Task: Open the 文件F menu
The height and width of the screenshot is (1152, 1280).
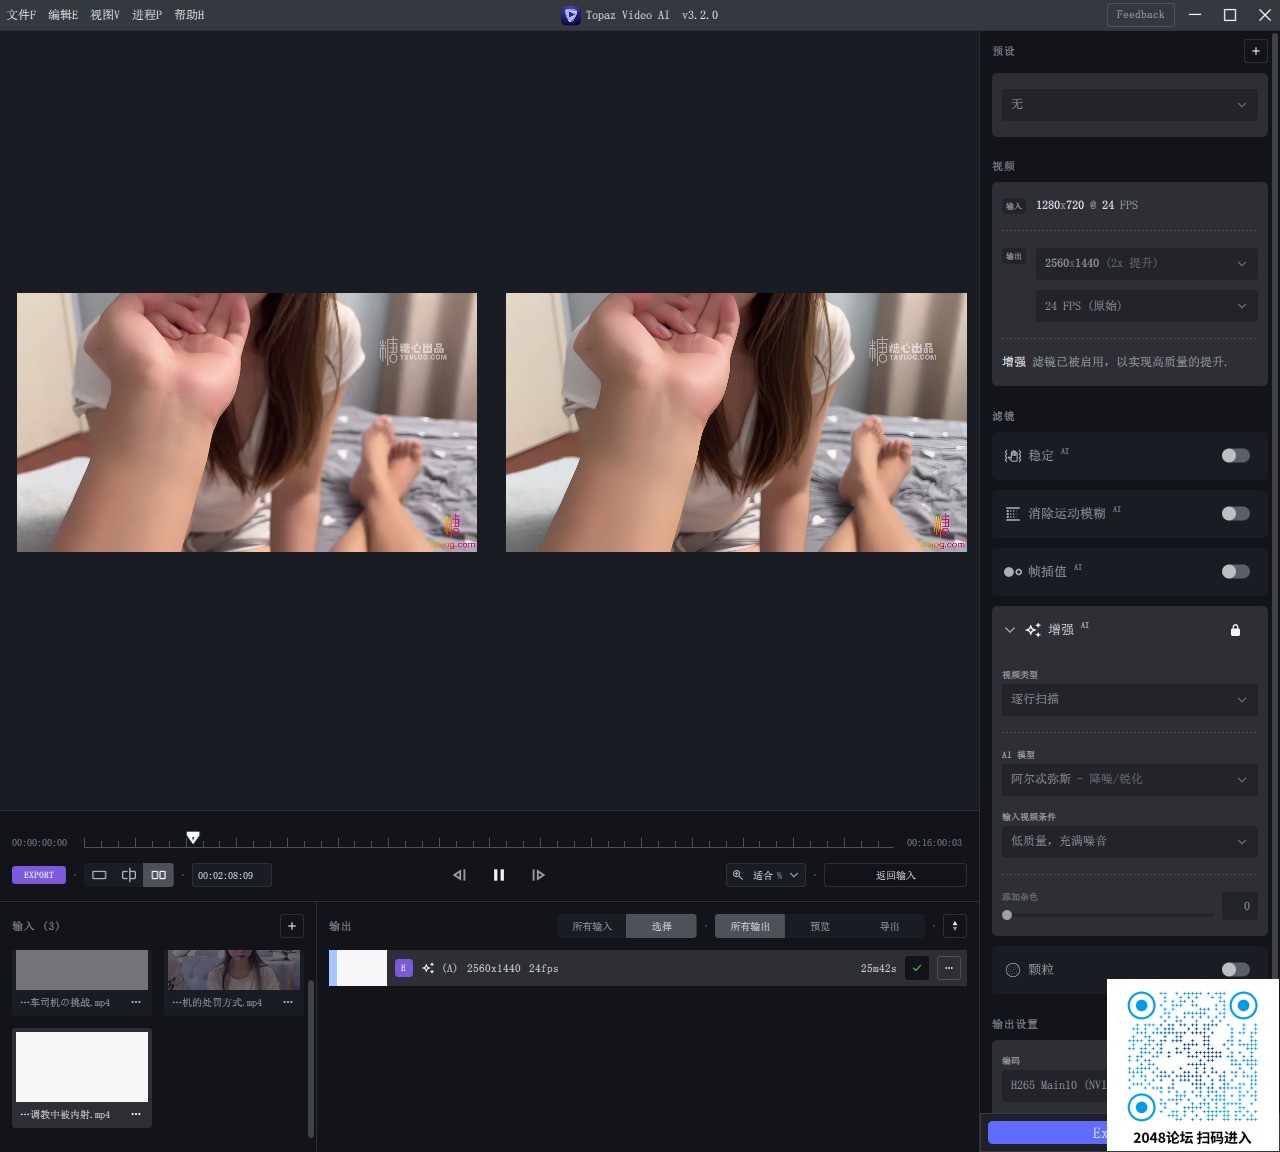Action: click(21, 15)
